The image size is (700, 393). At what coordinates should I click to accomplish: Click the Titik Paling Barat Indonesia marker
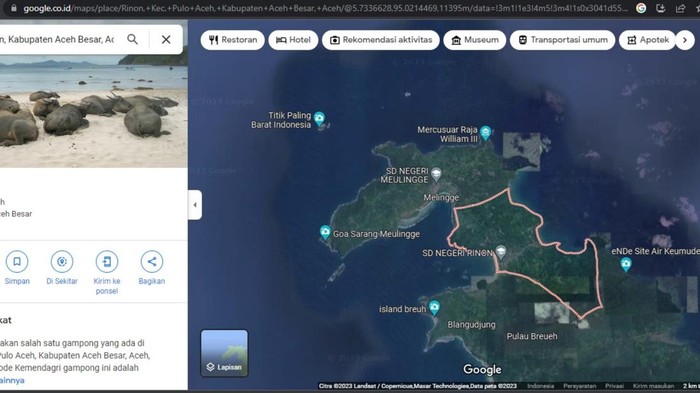click(319, 118)
